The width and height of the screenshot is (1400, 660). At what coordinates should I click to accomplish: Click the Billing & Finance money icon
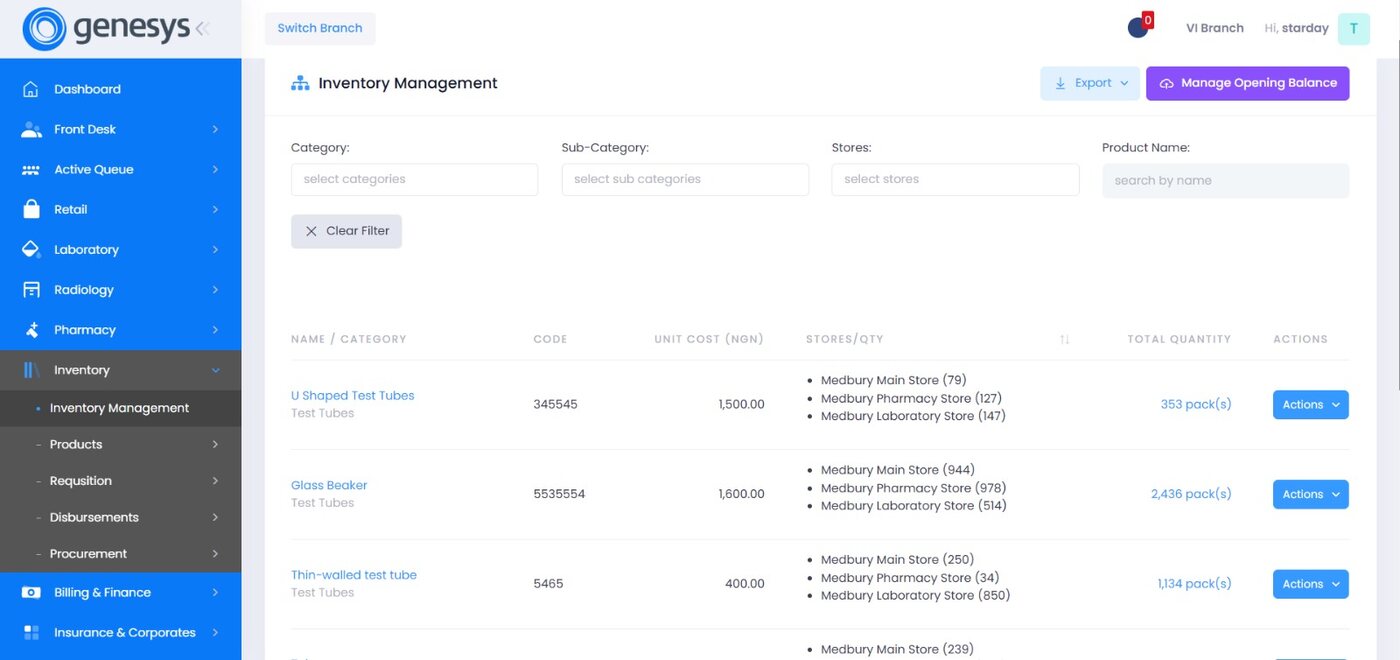click(x=31, y=592)
